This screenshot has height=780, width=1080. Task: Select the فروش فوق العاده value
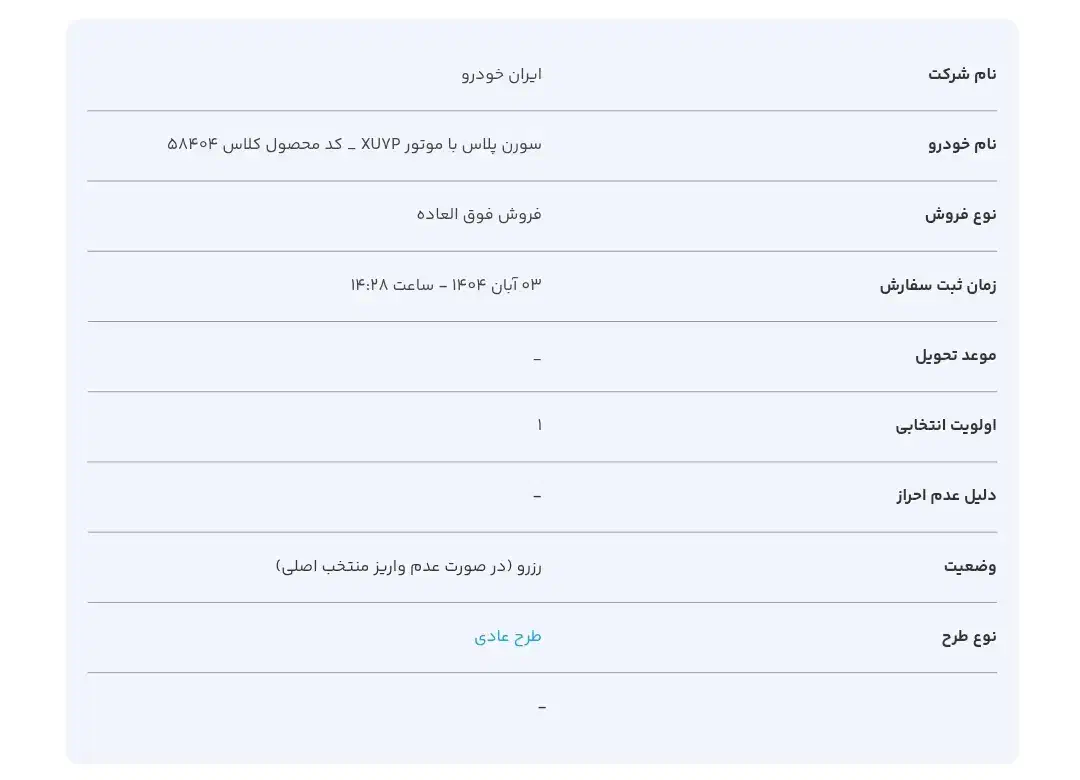click(x=478, y=214)
